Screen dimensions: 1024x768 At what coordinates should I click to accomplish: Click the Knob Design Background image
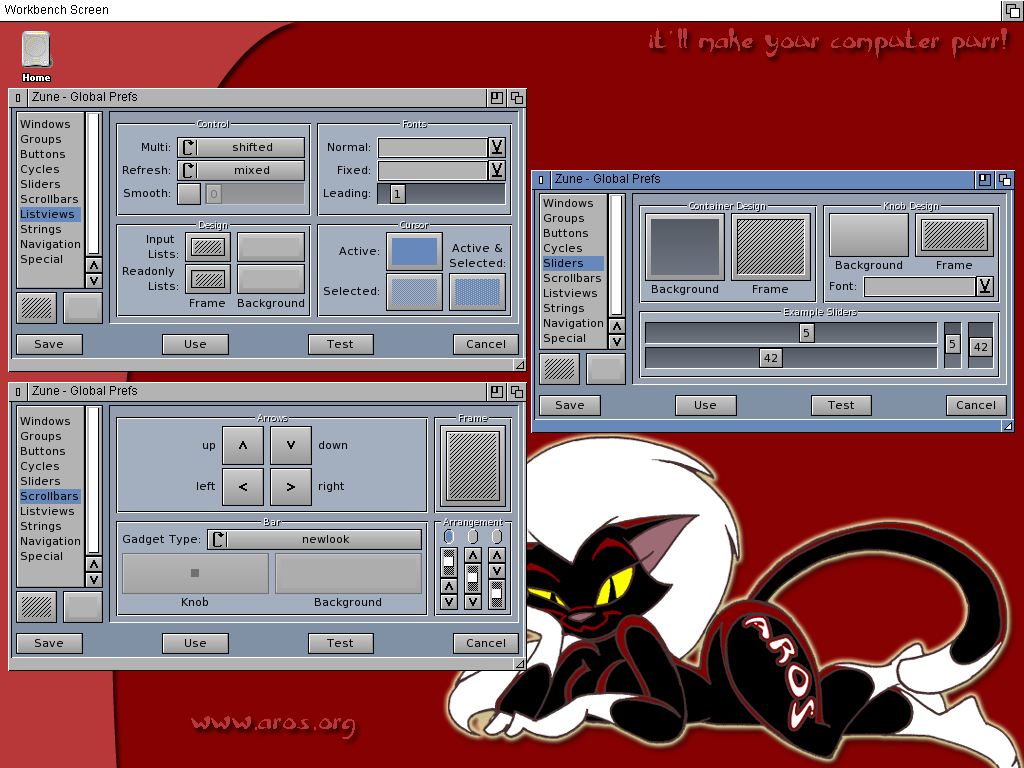869,235
